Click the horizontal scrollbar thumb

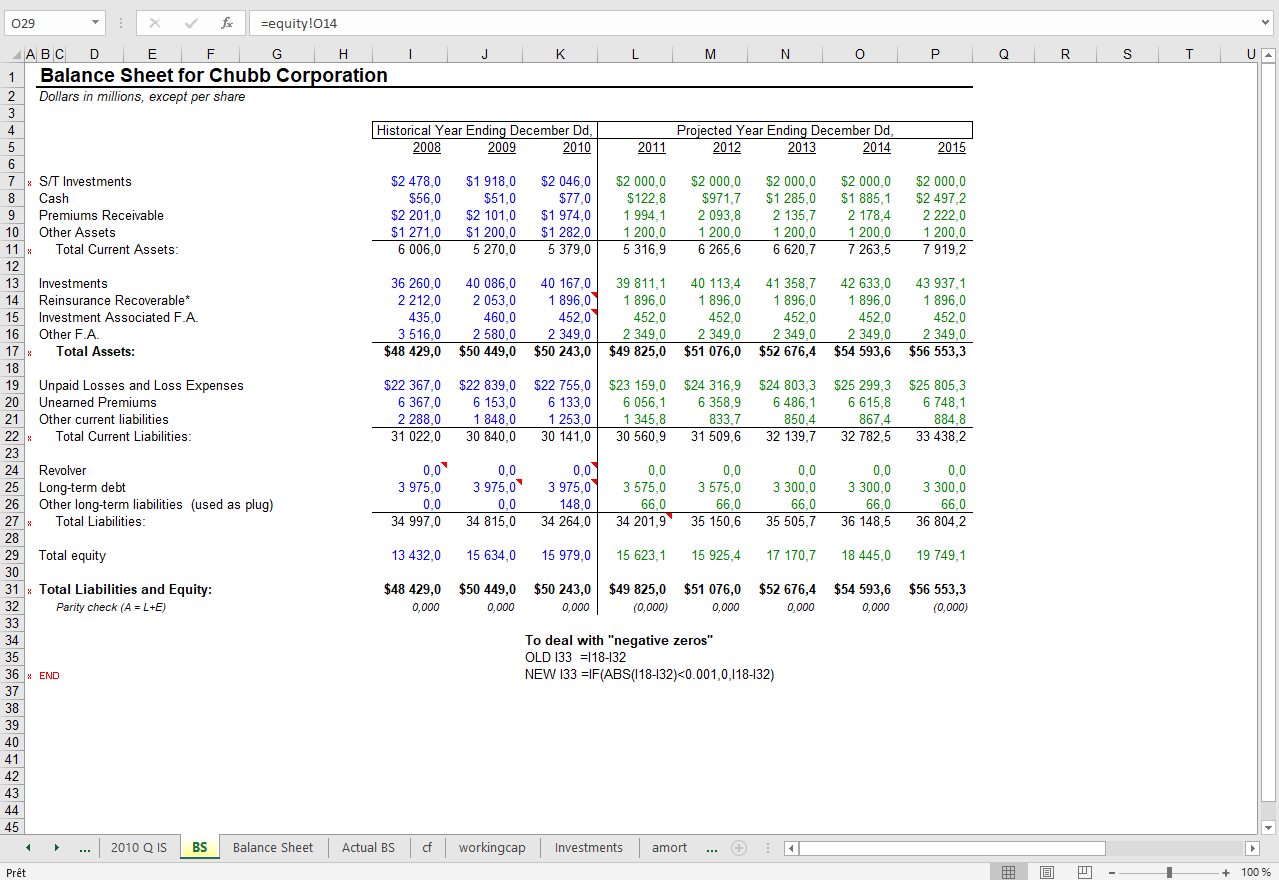click(x=951, y=848)
